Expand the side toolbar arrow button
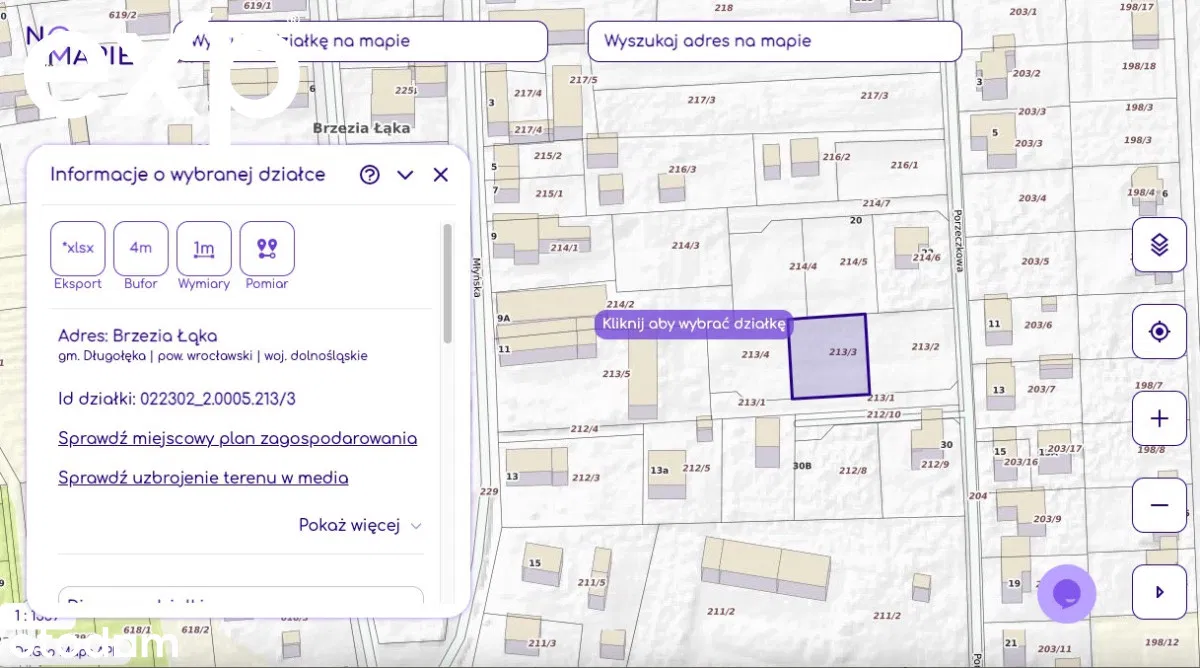 click(x=1159, y=592)
